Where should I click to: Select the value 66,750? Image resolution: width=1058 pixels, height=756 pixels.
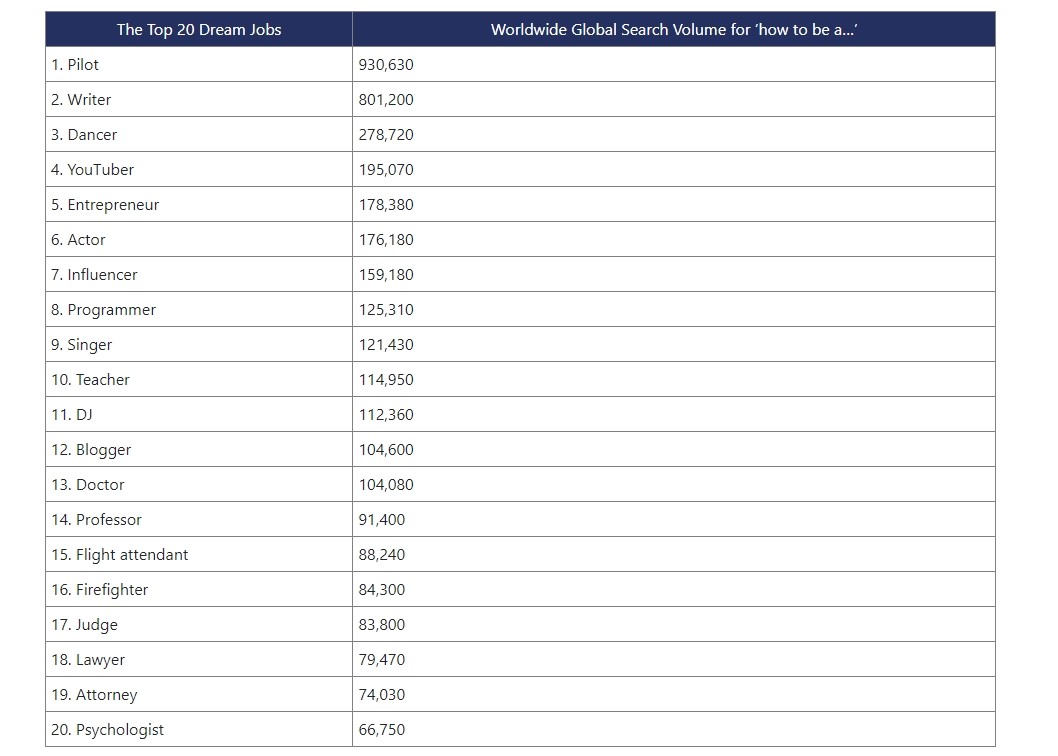pyautogui.click(x=382, y=730)
